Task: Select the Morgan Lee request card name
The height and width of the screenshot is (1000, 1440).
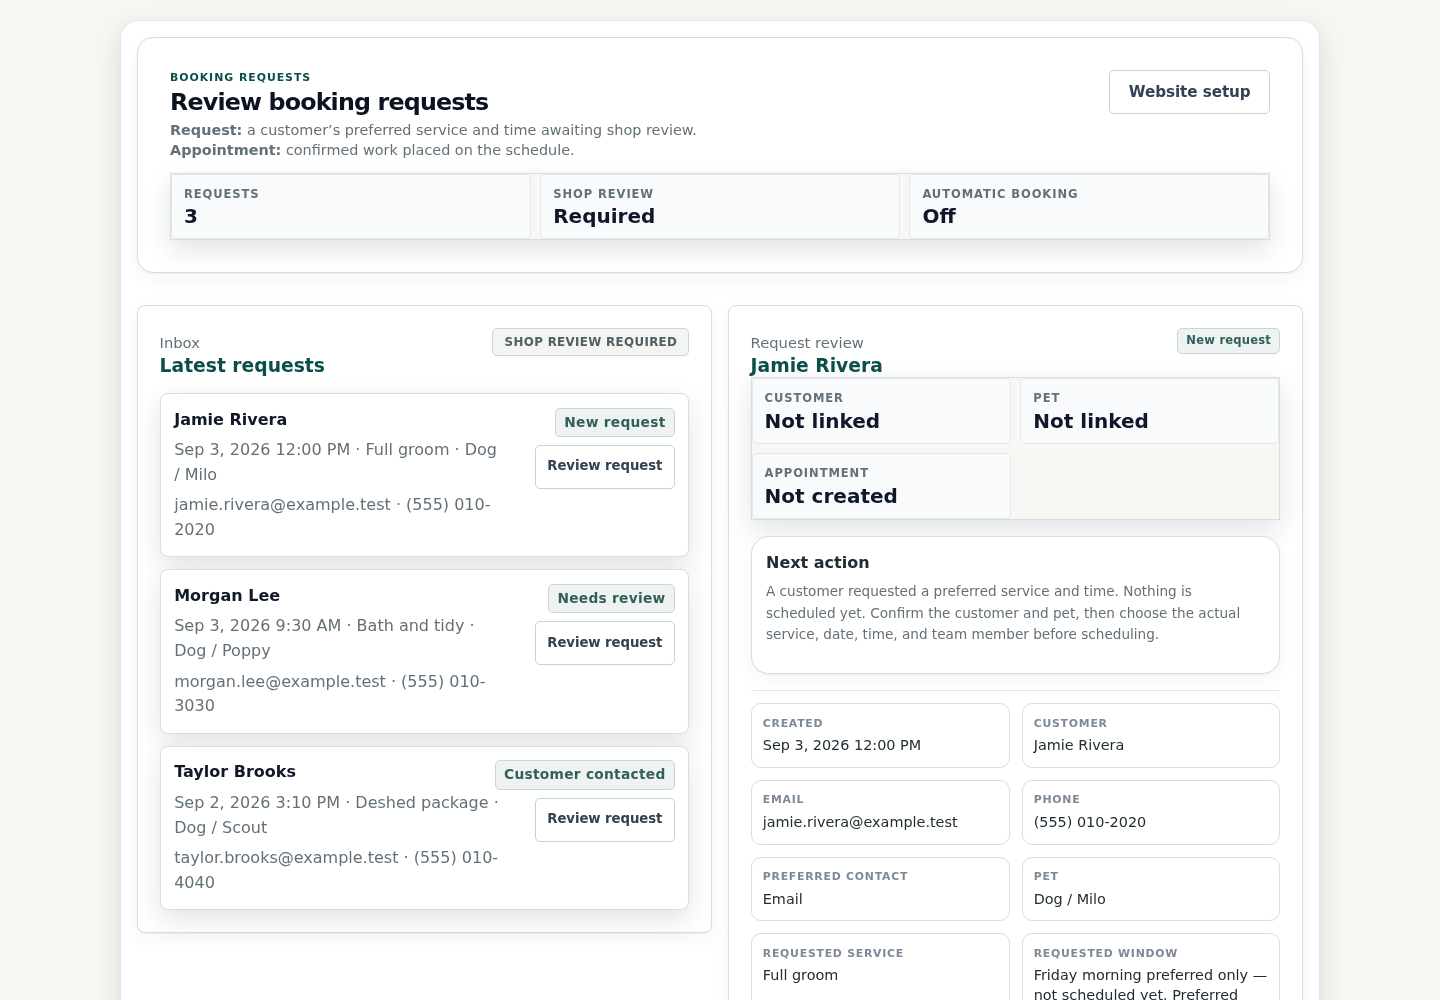Action: [x=227, y=596]
